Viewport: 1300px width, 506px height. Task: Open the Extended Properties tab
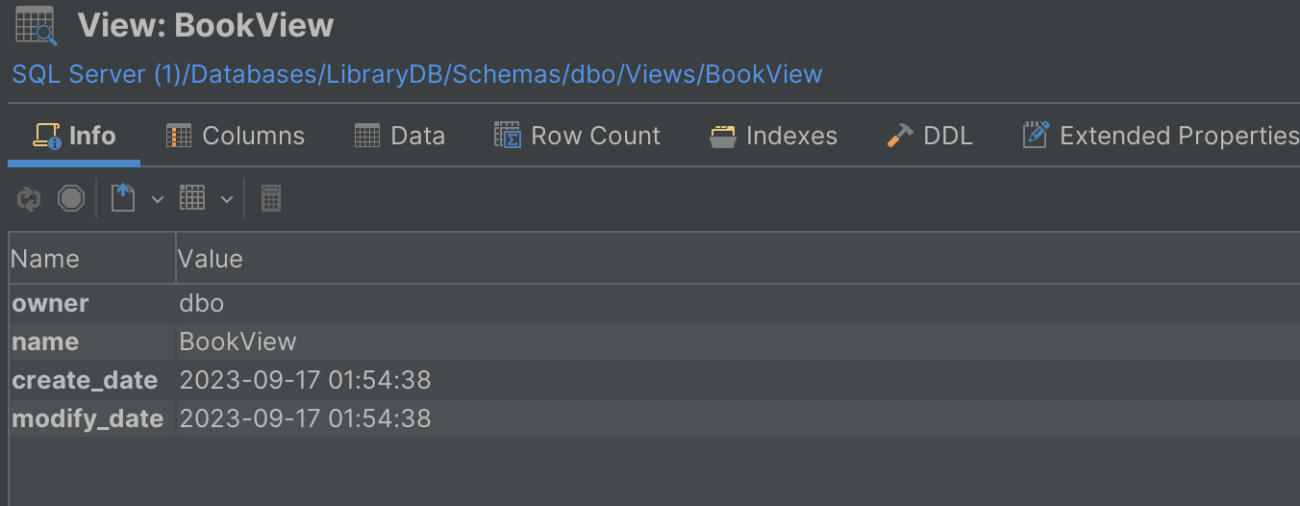click(x=1160, y=136)
